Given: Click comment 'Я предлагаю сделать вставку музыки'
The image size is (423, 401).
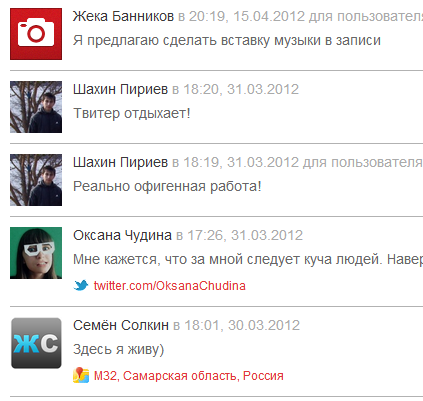Looking at the screenshot, I should [x=227, y=40].
